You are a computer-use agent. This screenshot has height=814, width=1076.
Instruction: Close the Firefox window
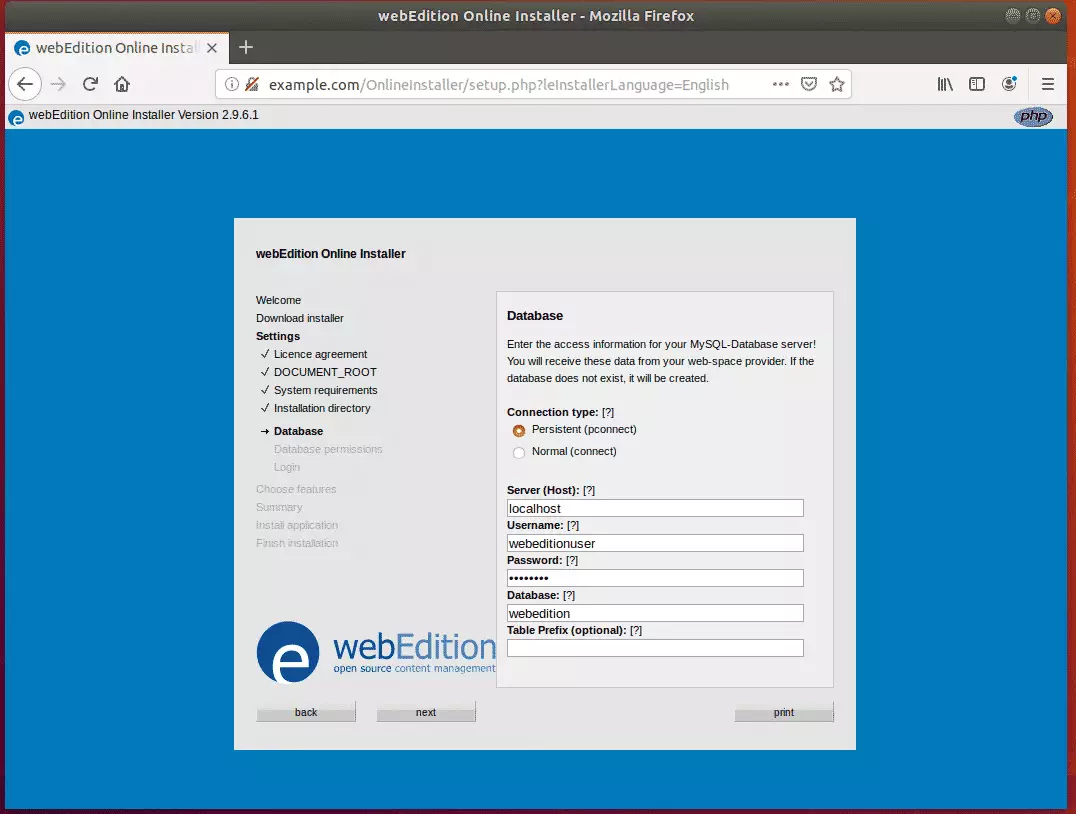pos(1053,16)
